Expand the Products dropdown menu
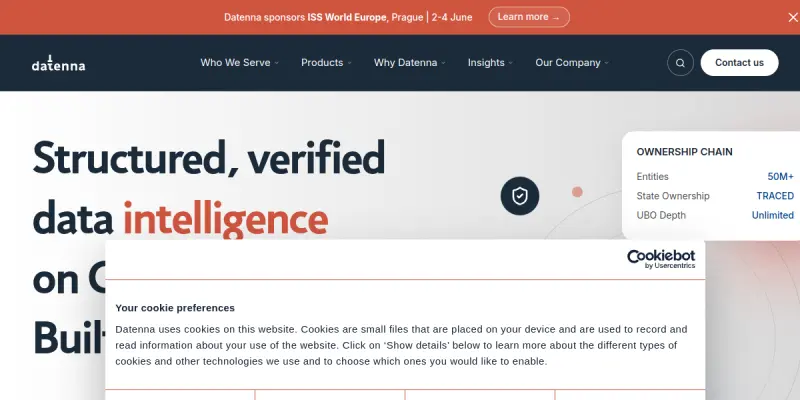 tap(326, 63)
